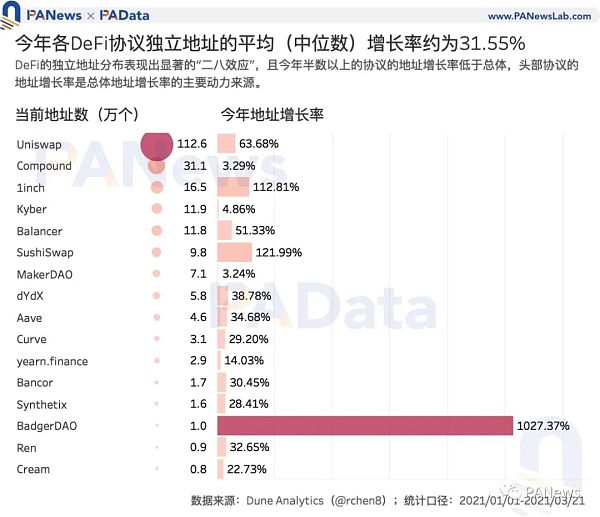Select the SushiSwap bubble marker

[156, 253]
